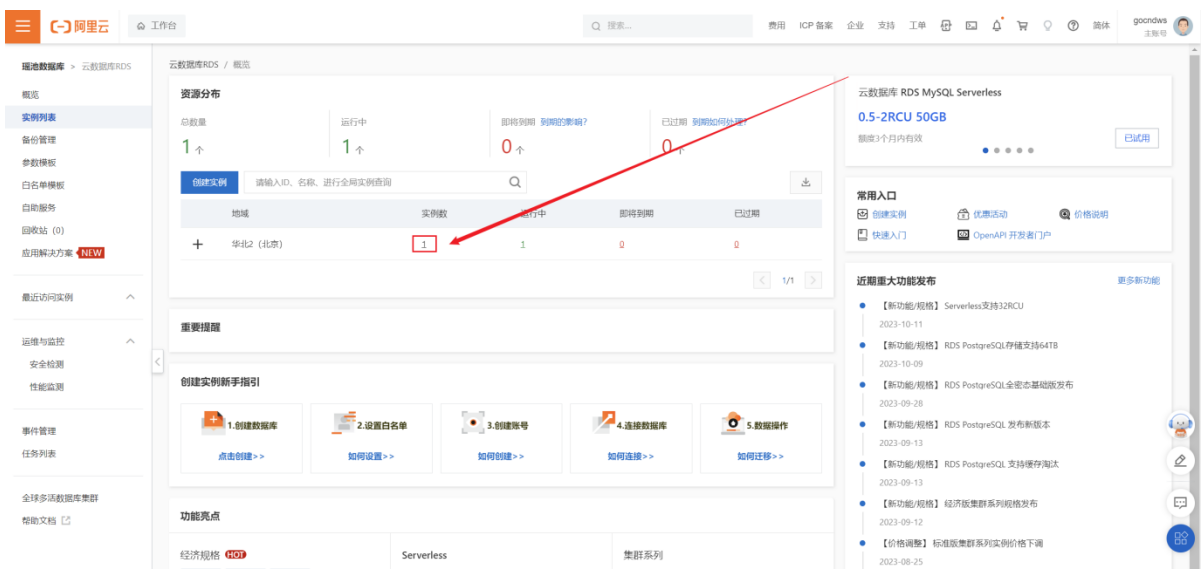Open the shopping cart icon

click(1022, 26)
